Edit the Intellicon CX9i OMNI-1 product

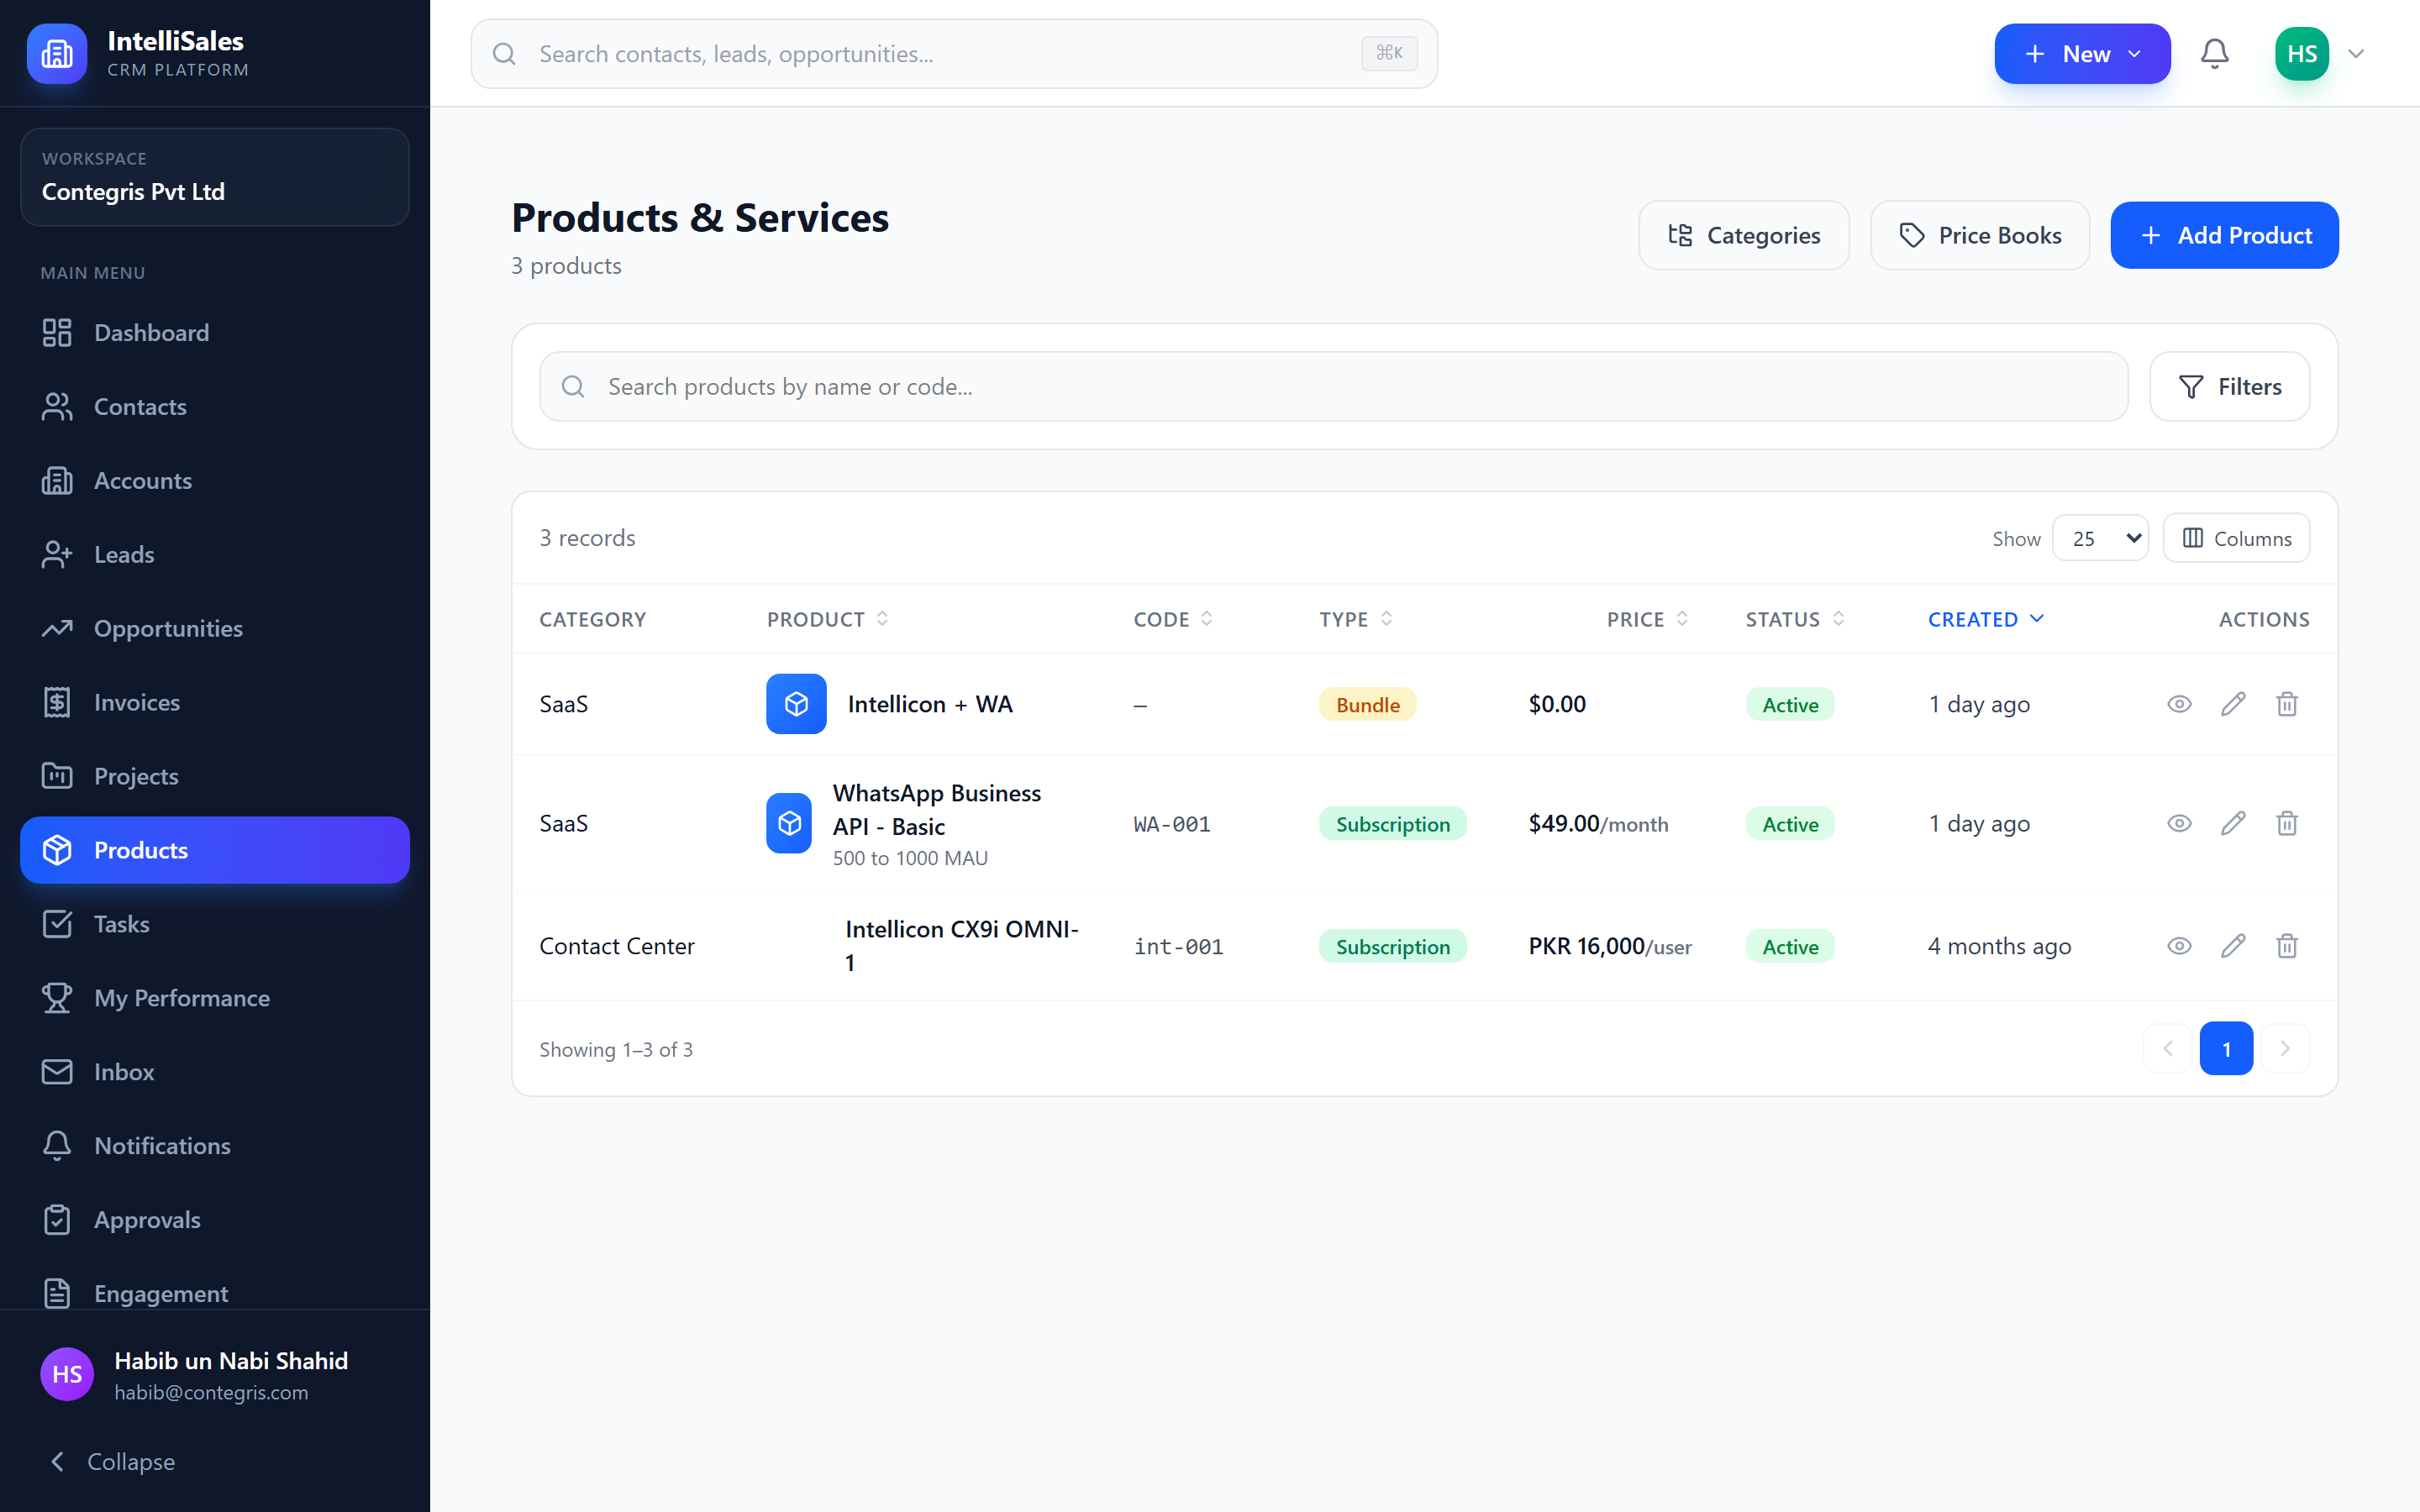(x=2233, y=946)
